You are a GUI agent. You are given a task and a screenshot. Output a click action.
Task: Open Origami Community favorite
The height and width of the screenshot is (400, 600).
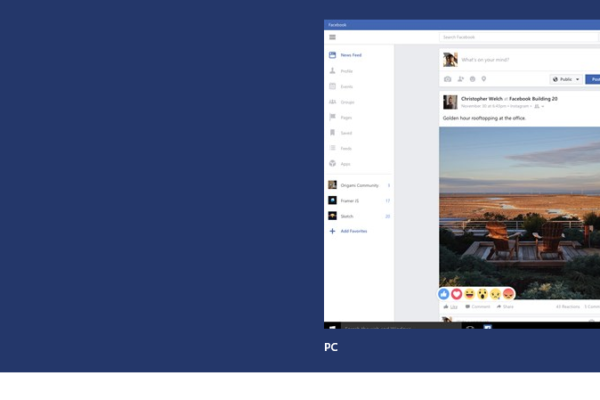(359, 185)
